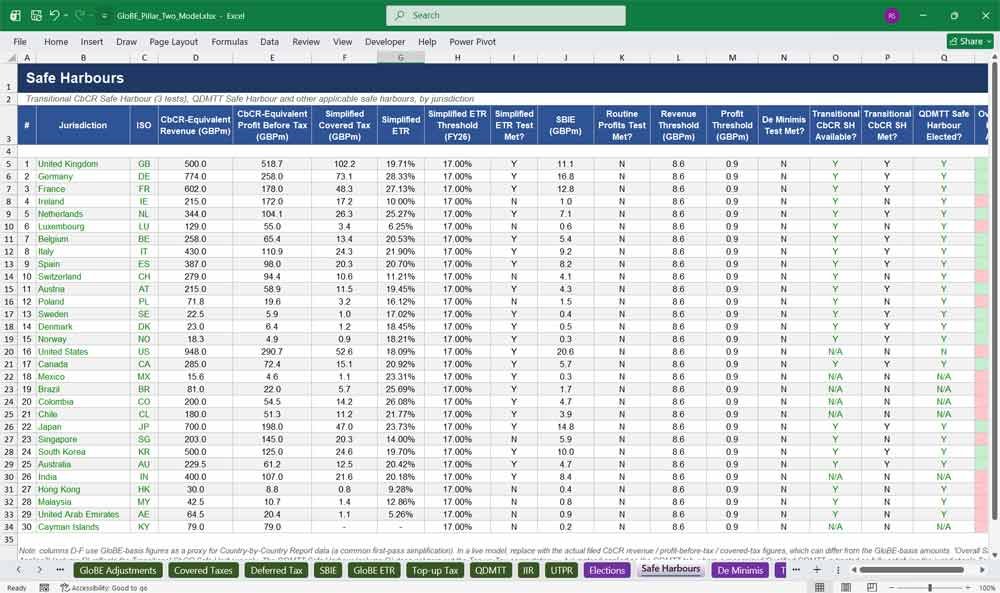Open the user account avatar
Screen dimensions: 1000x593
click(x=892, y=15)
